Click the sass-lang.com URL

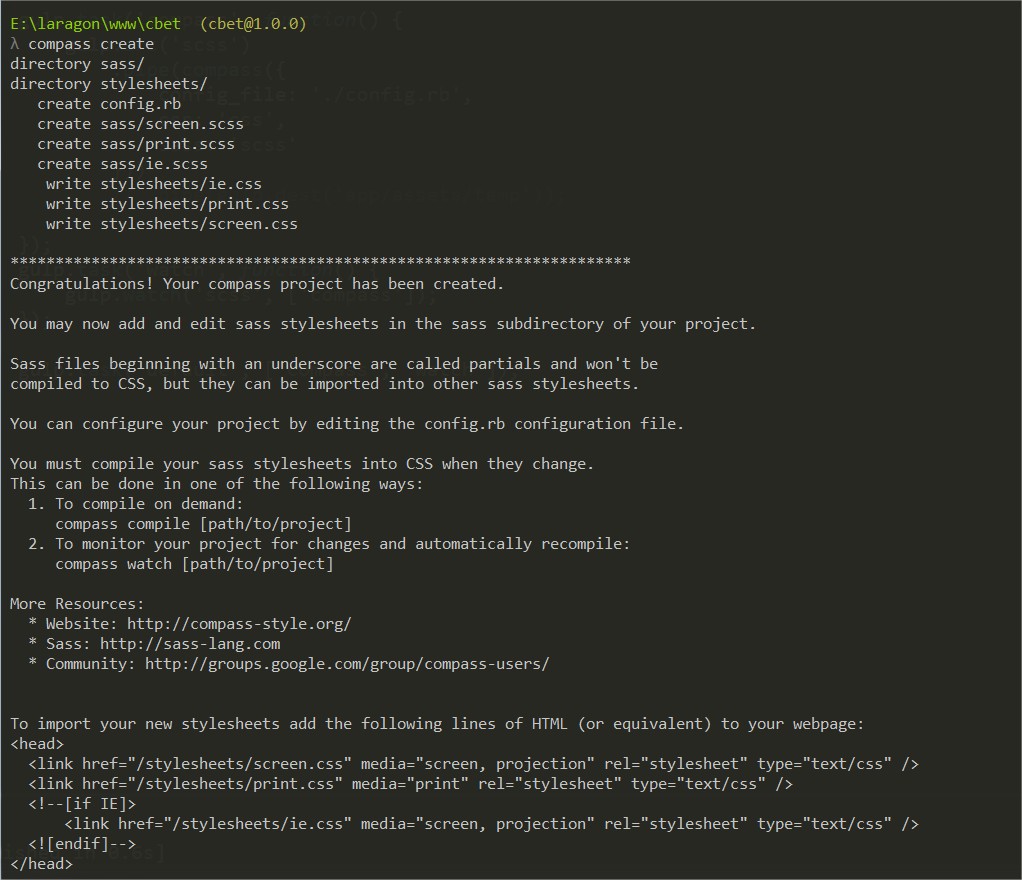(x=190, y=644)
